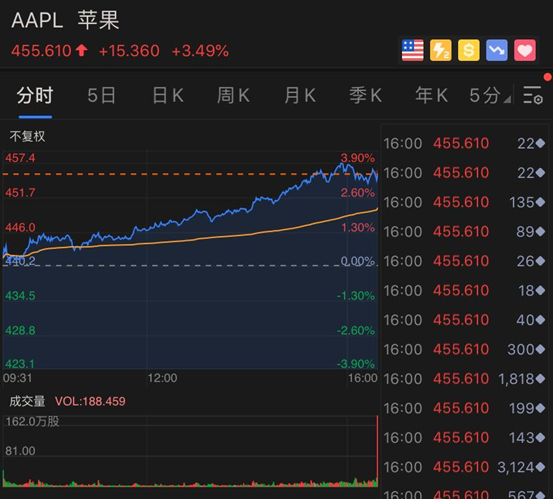The image size is (553, 499).
Task: Select the trade row with volume 3,124
Action: pos(464,467)
